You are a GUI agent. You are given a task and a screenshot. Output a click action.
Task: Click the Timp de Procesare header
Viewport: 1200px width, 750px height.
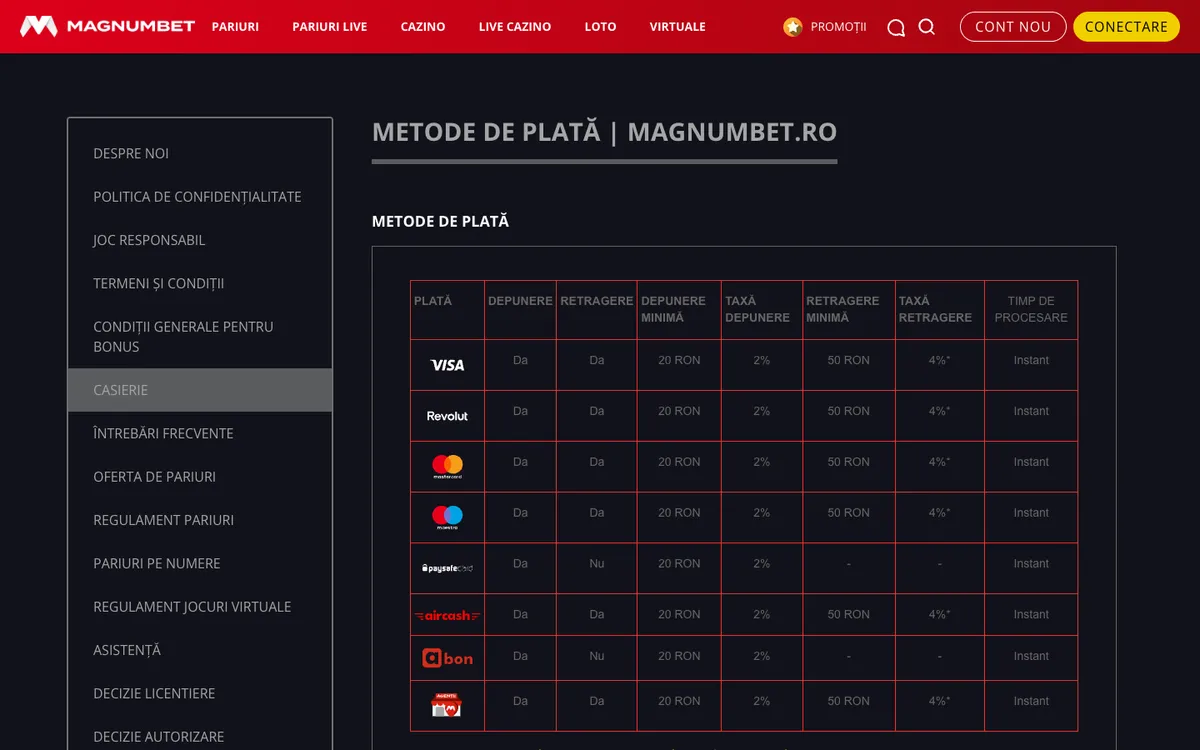click(1031, 309)
